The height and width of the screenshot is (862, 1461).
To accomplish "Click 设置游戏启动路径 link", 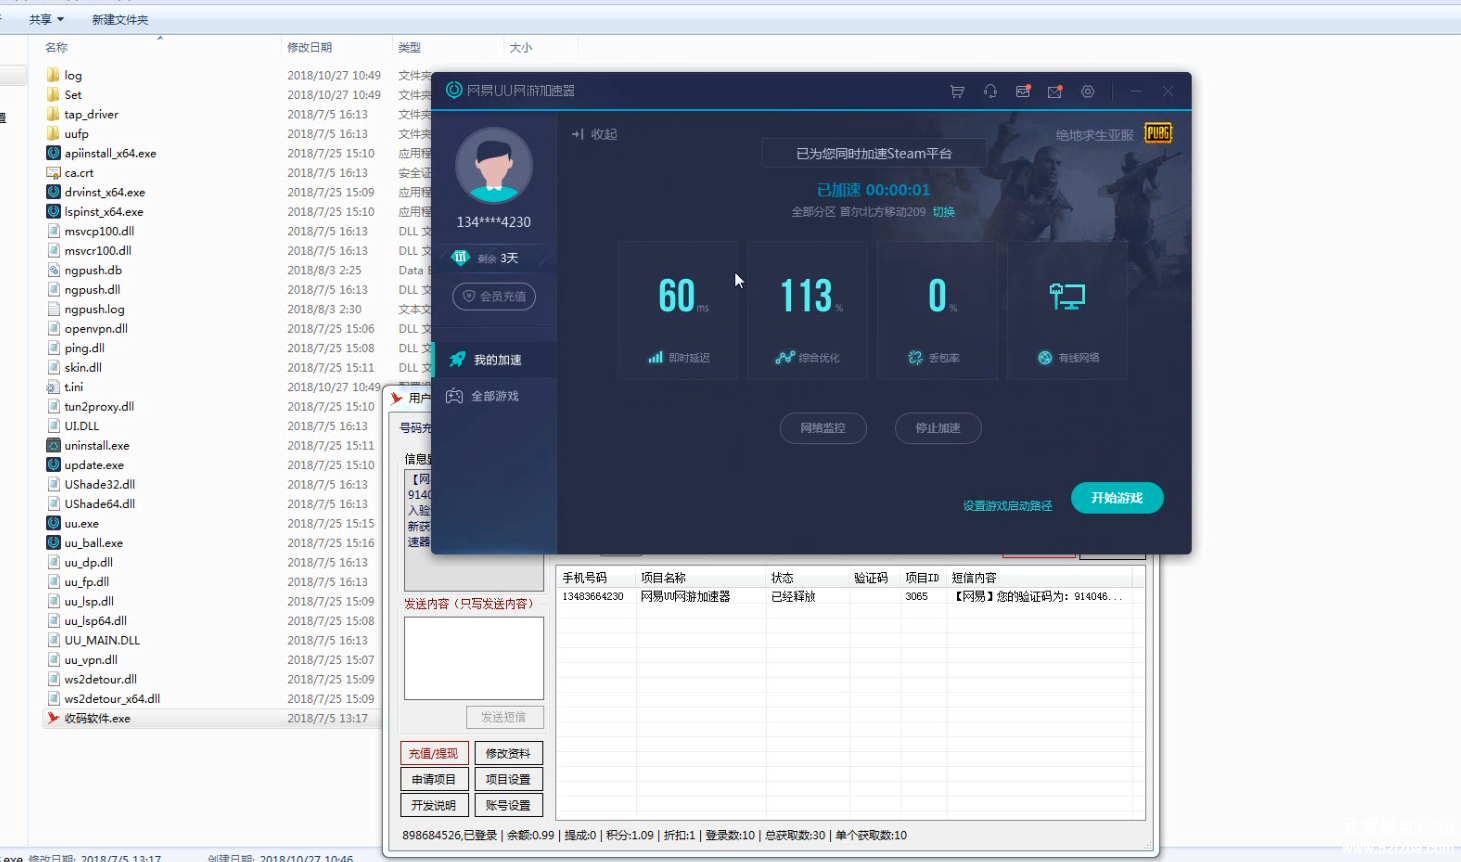I will pyautogui.click(x=1007, y=506).
